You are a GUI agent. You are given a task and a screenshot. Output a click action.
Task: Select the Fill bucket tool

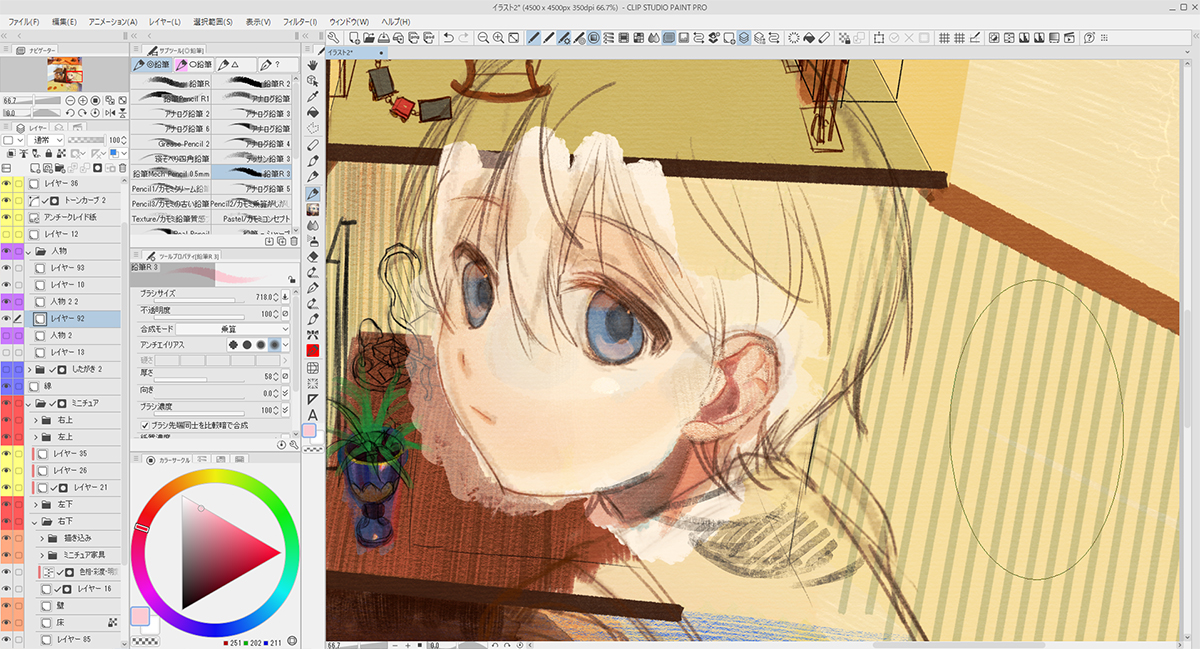(x=313, y=112)
